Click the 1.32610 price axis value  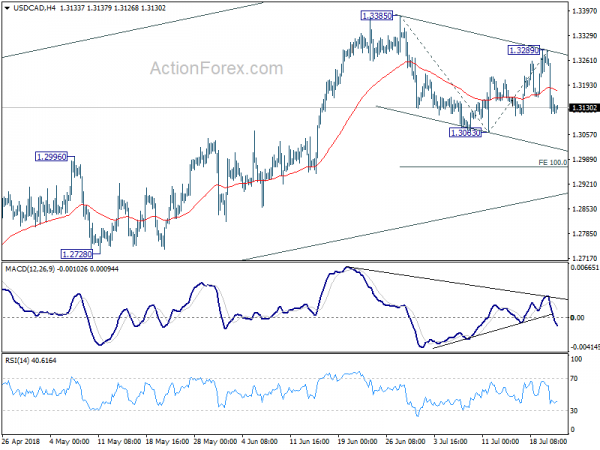click(585, 60)
